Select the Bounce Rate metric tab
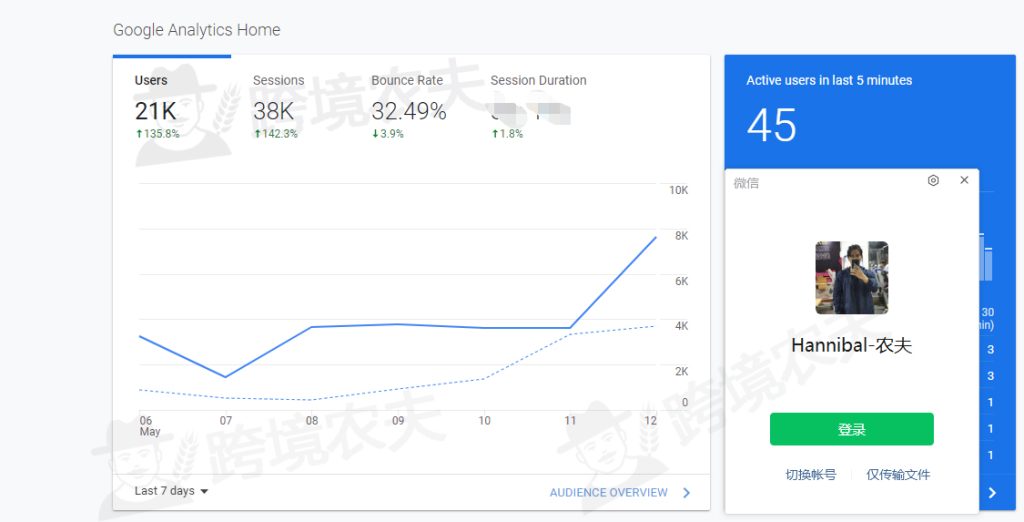Viewport: 1024px width, 522px height. pos(409,106)
